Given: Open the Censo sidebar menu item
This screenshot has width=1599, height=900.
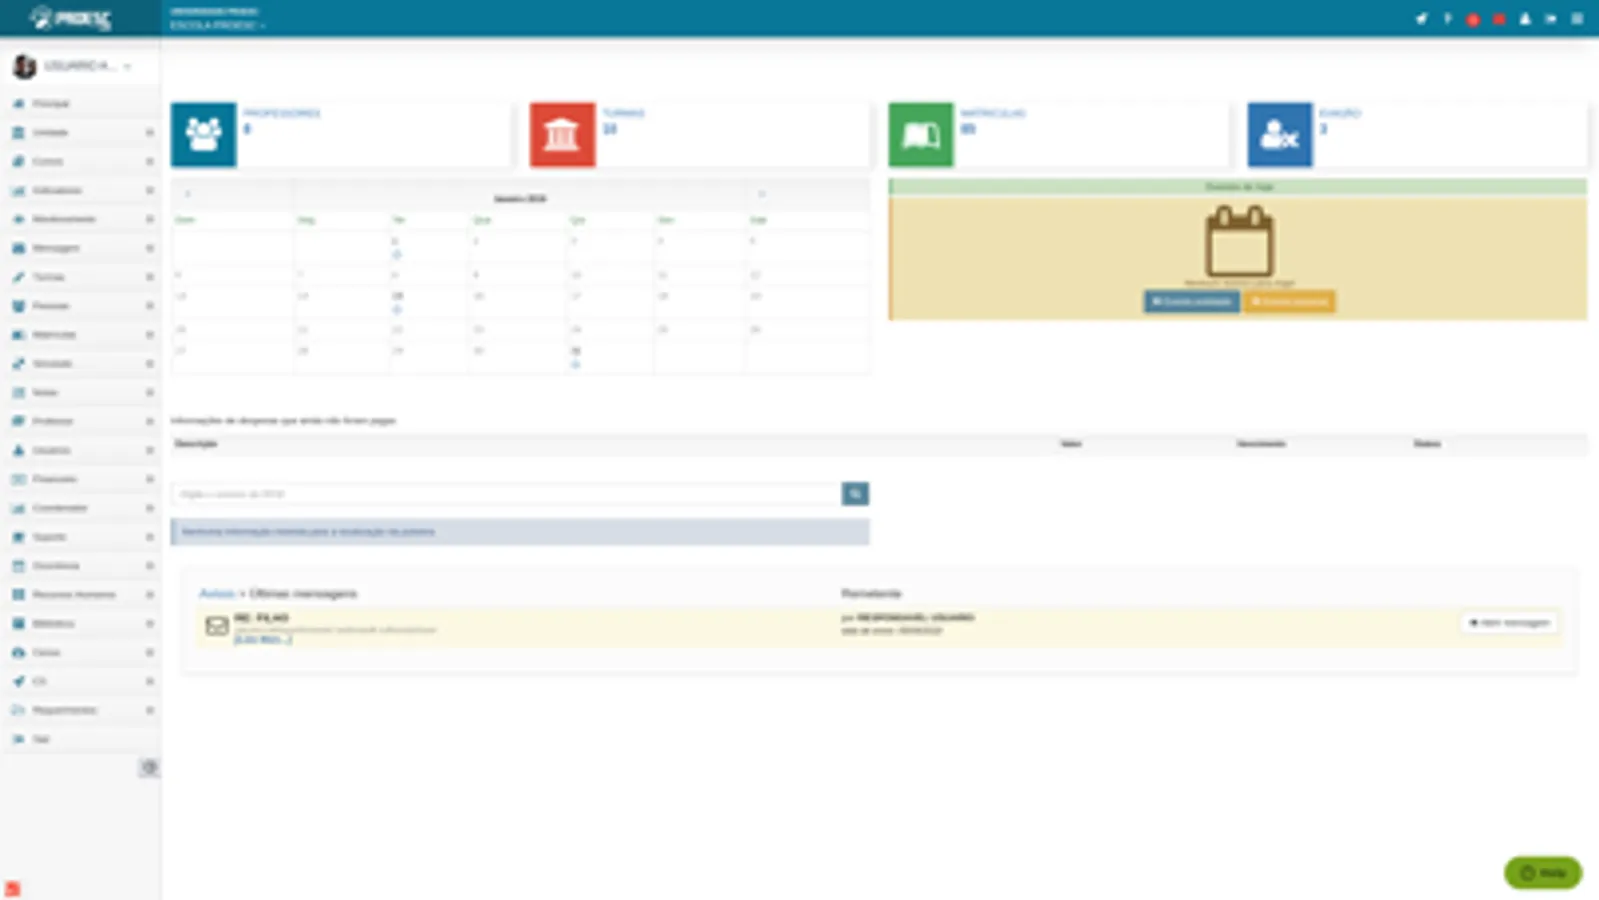Looking at the screenshot, I should (80, 652).
